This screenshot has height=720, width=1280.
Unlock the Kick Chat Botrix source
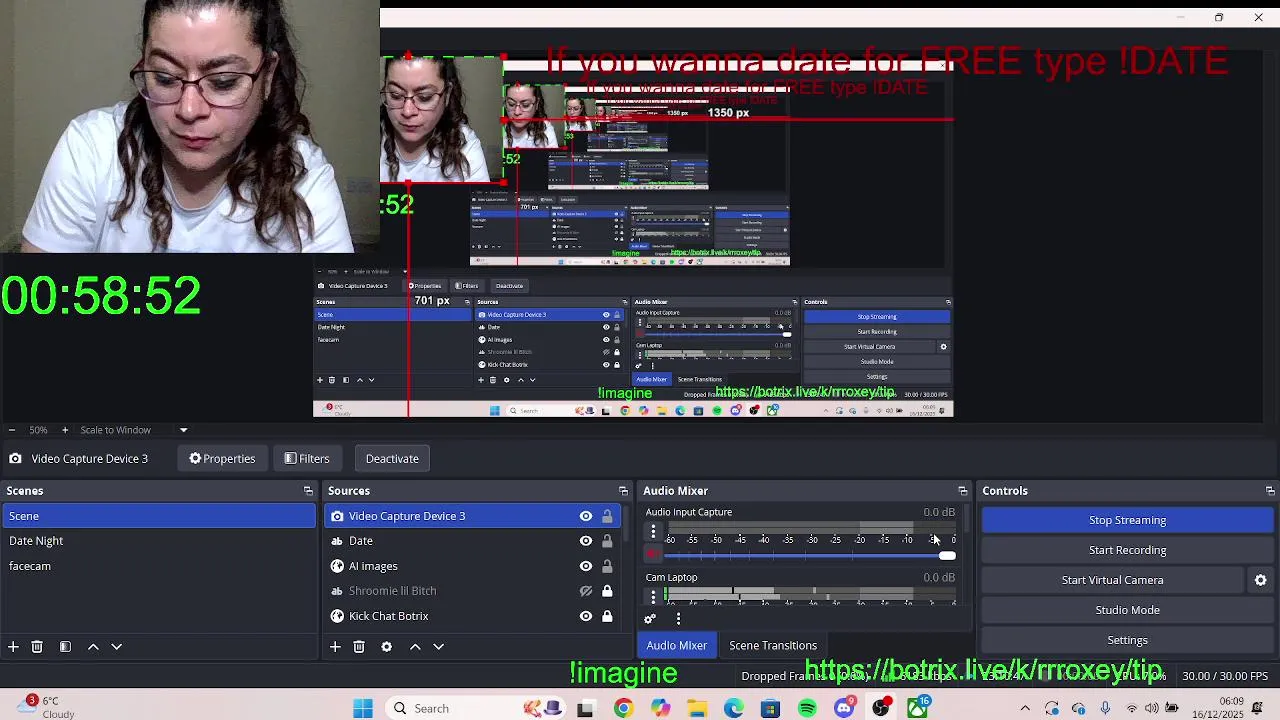coord(607,616)
